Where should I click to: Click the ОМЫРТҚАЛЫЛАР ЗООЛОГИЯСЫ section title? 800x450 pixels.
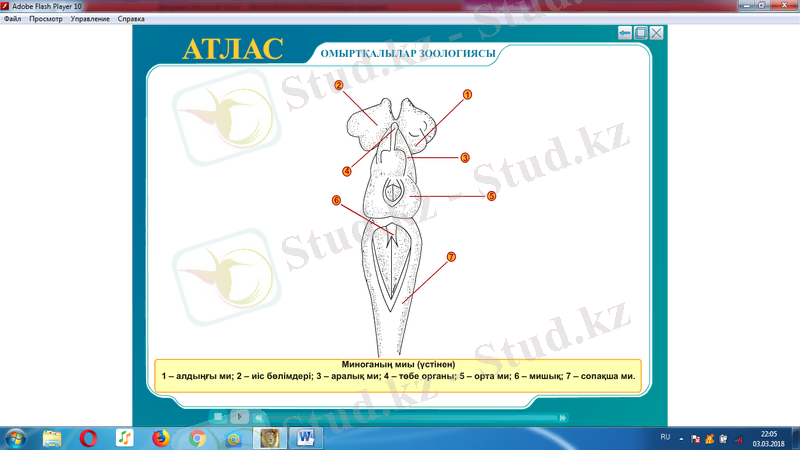408,54
